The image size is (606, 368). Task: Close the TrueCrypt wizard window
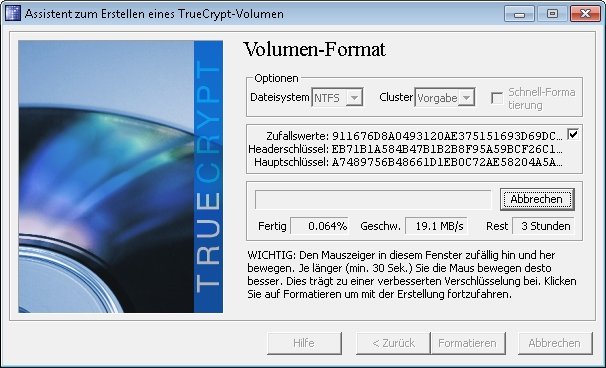(x=585, y=14)
